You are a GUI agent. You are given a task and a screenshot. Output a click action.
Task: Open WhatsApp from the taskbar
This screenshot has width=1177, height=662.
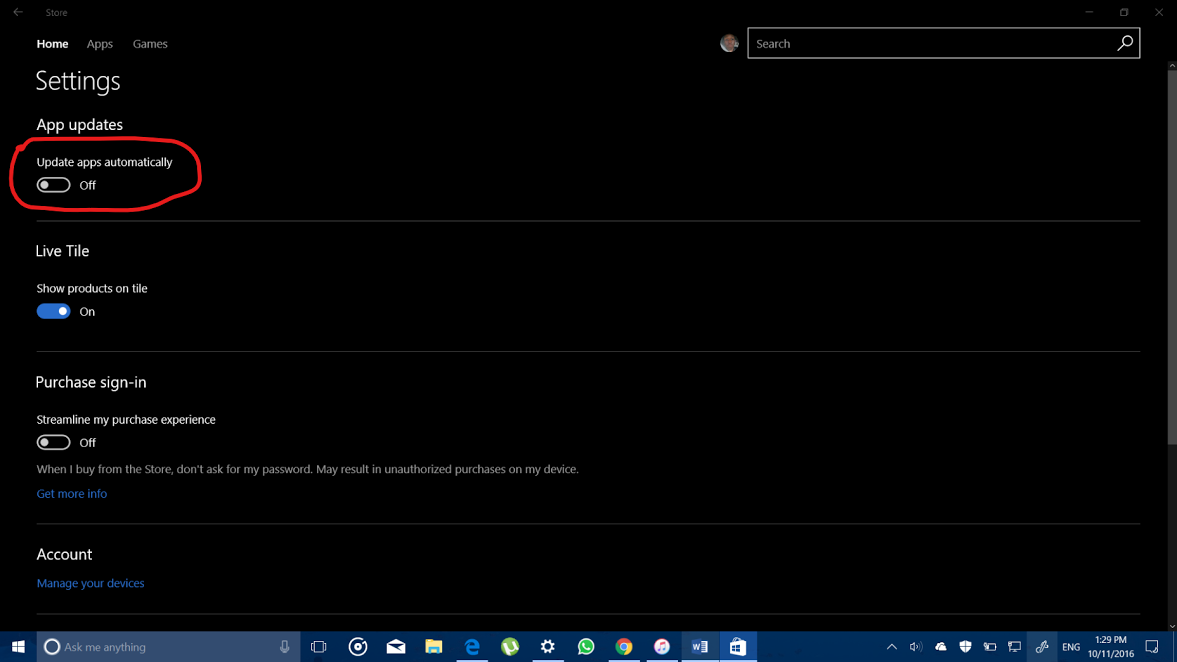coord(586,647)
